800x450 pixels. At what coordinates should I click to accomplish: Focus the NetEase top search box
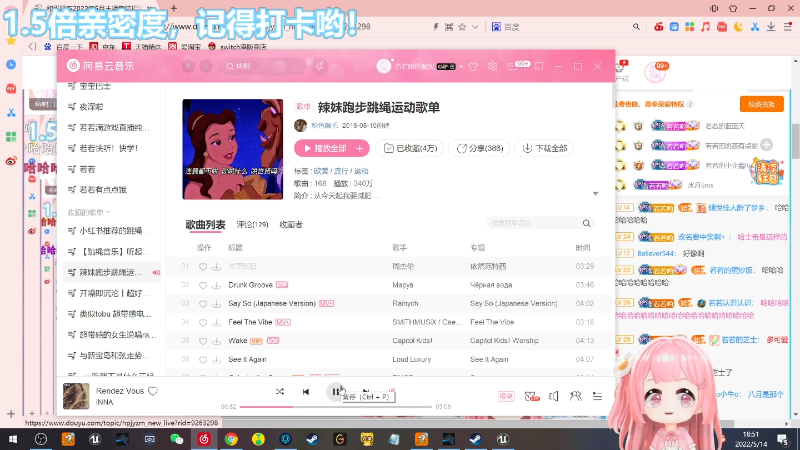pos(265,66)
